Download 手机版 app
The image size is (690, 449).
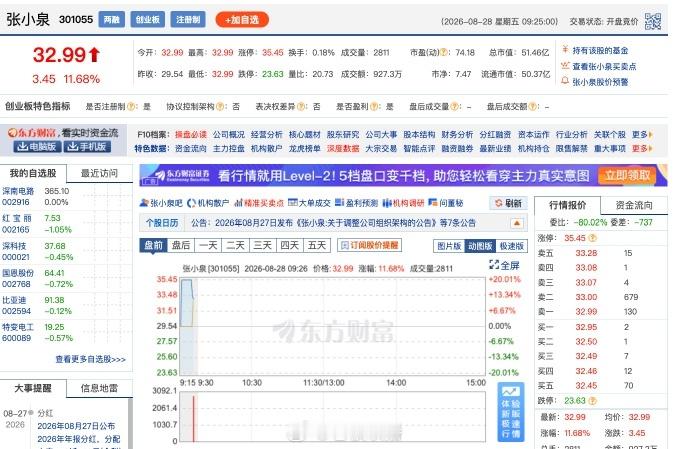[x=88, y=147]
